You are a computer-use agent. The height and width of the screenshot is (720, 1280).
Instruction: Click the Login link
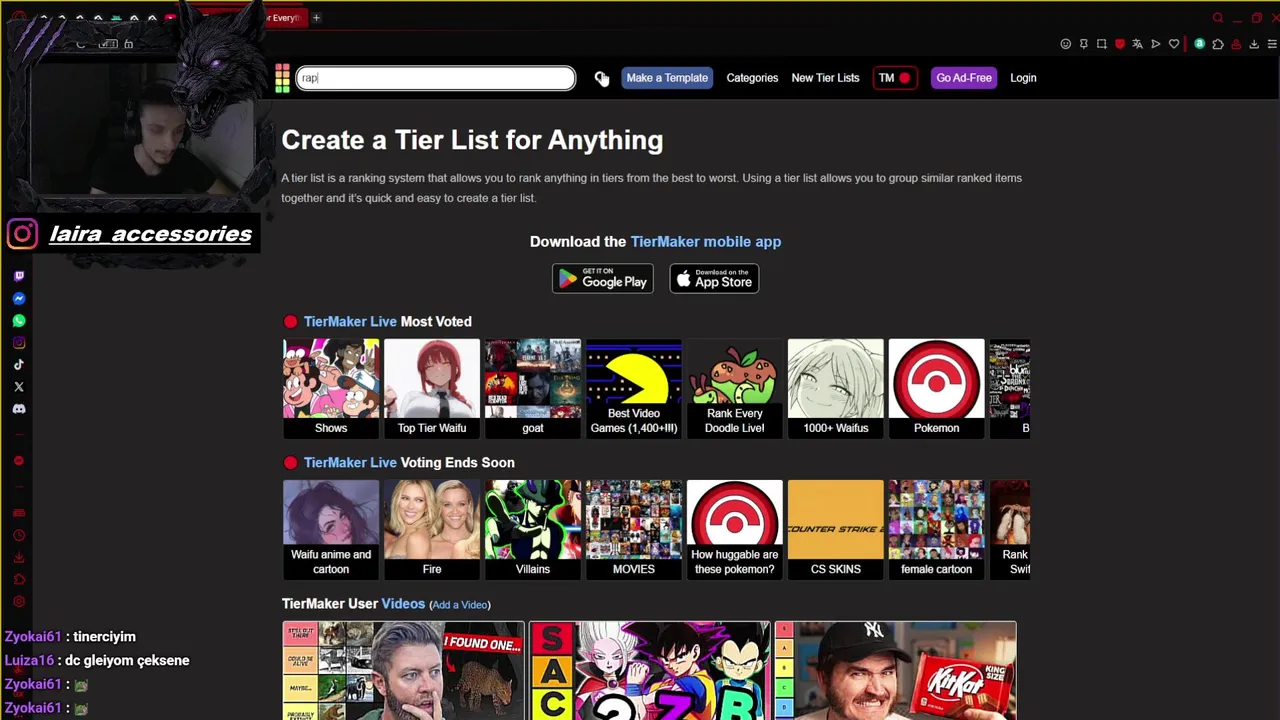tap(1023, 78)
